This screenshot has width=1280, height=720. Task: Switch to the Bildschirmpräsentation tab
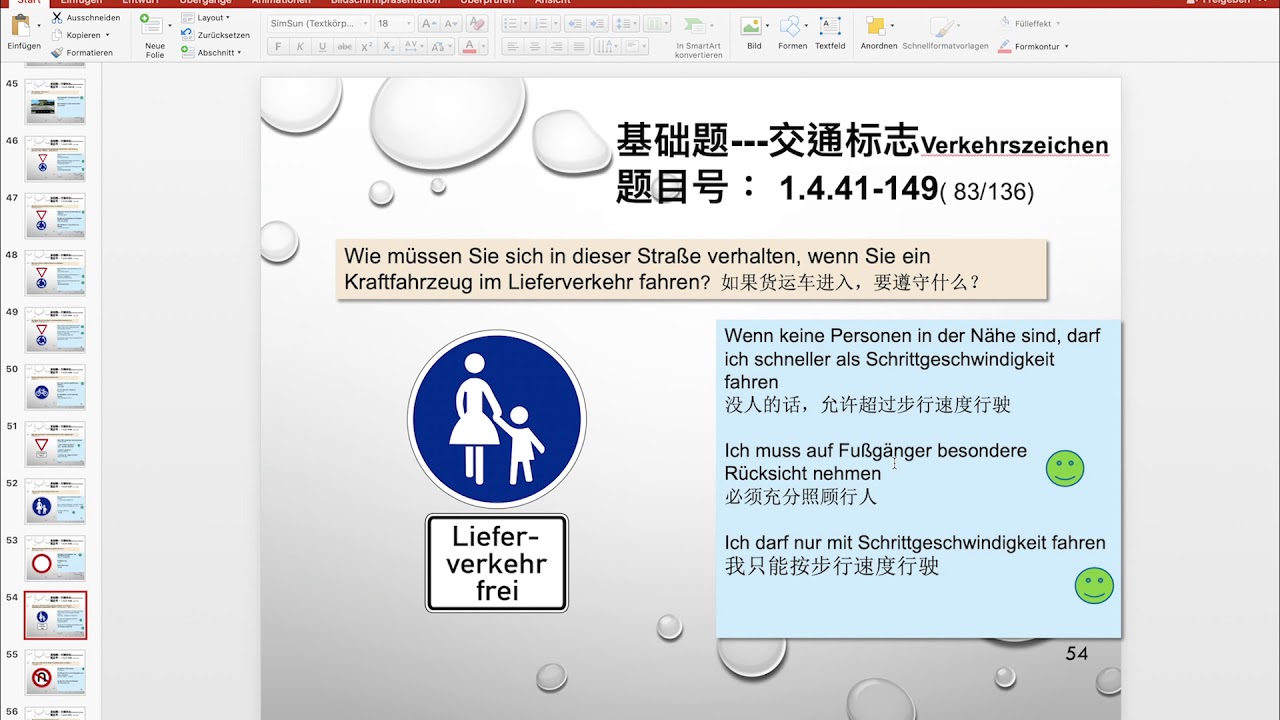tap(385, 3)
